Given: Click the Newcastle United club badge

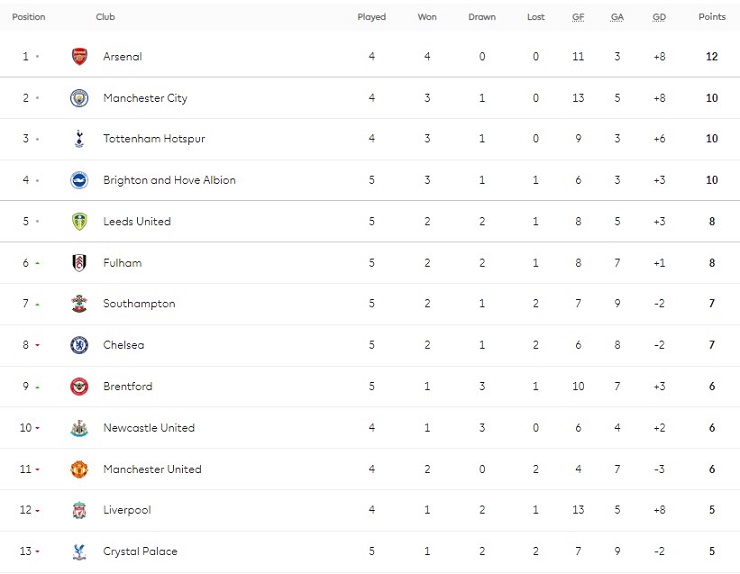Looking at the screenshot, I should click(79, 428).
